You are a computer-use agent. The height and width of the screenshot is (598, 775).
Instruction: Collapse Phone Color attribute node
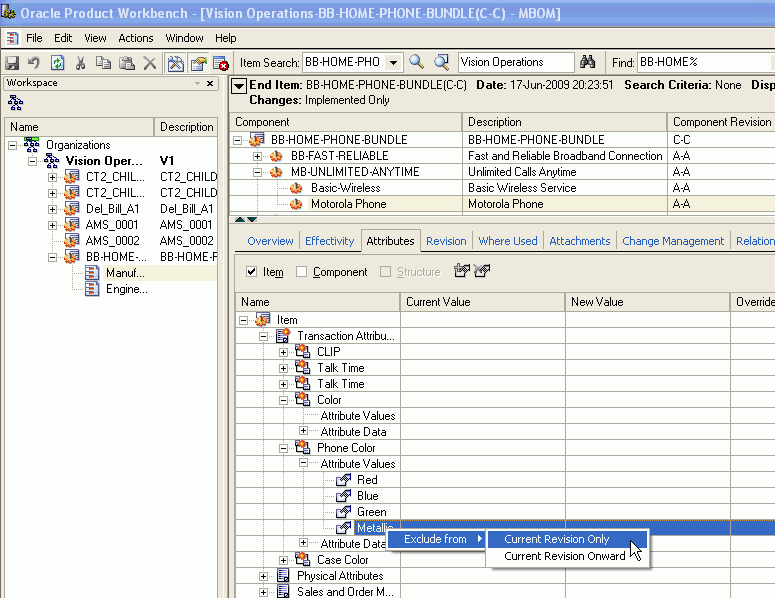[283, 448]
